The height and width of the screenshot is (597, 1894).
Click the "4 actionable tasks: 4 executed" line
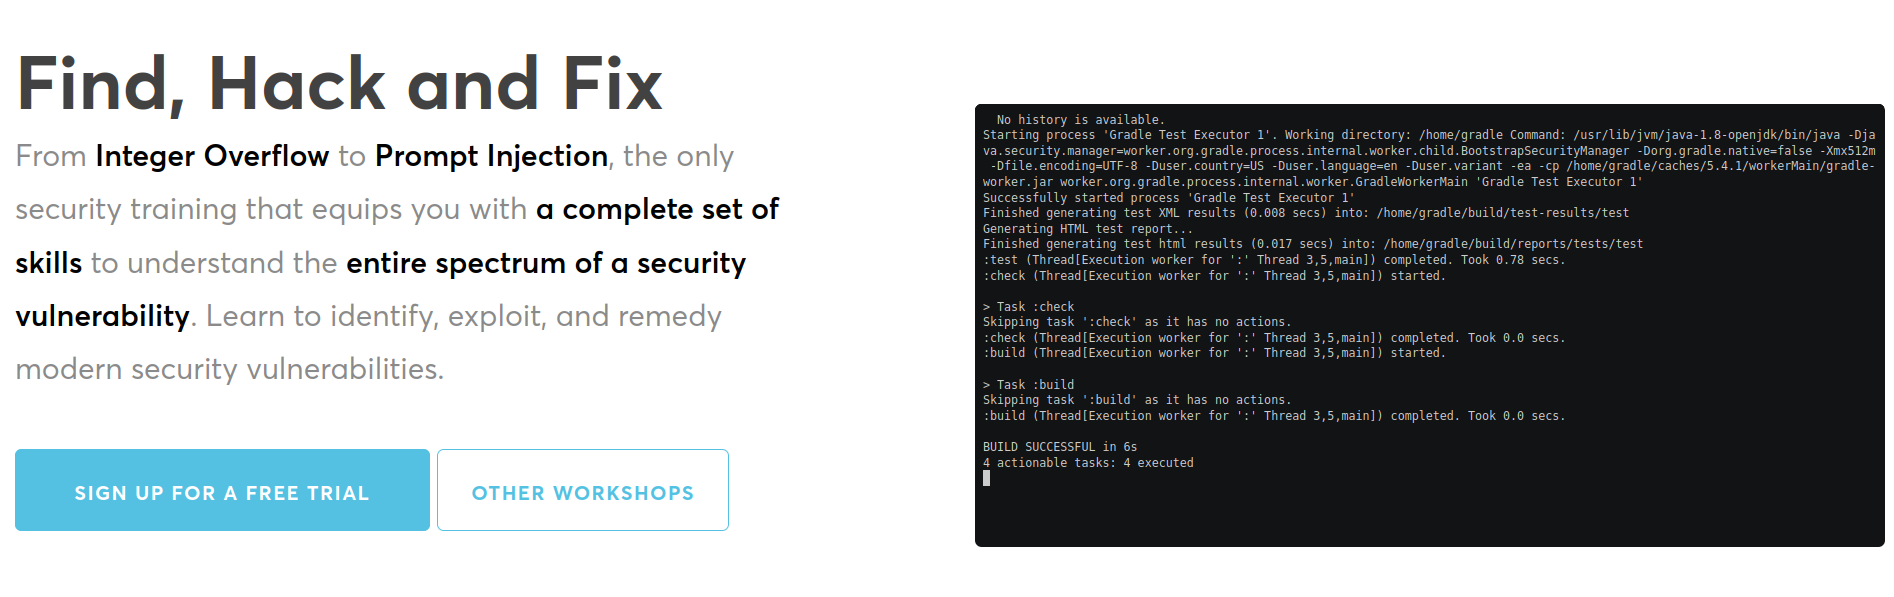(1088, 463)
